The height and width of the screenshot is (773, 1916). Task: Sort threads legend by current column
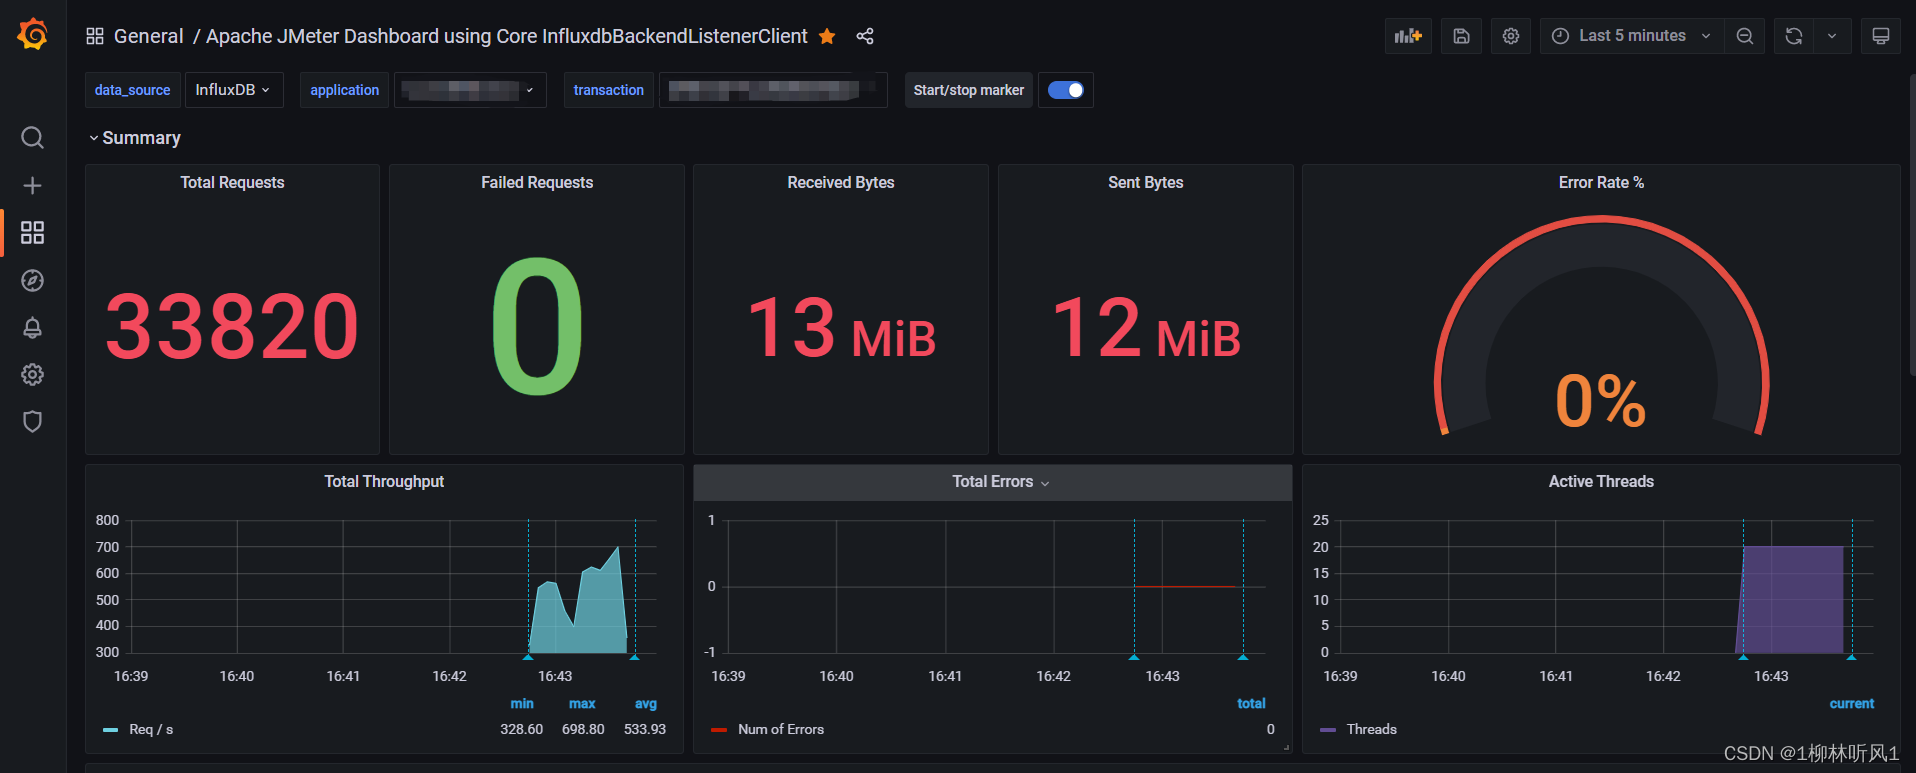[1852, 703]
